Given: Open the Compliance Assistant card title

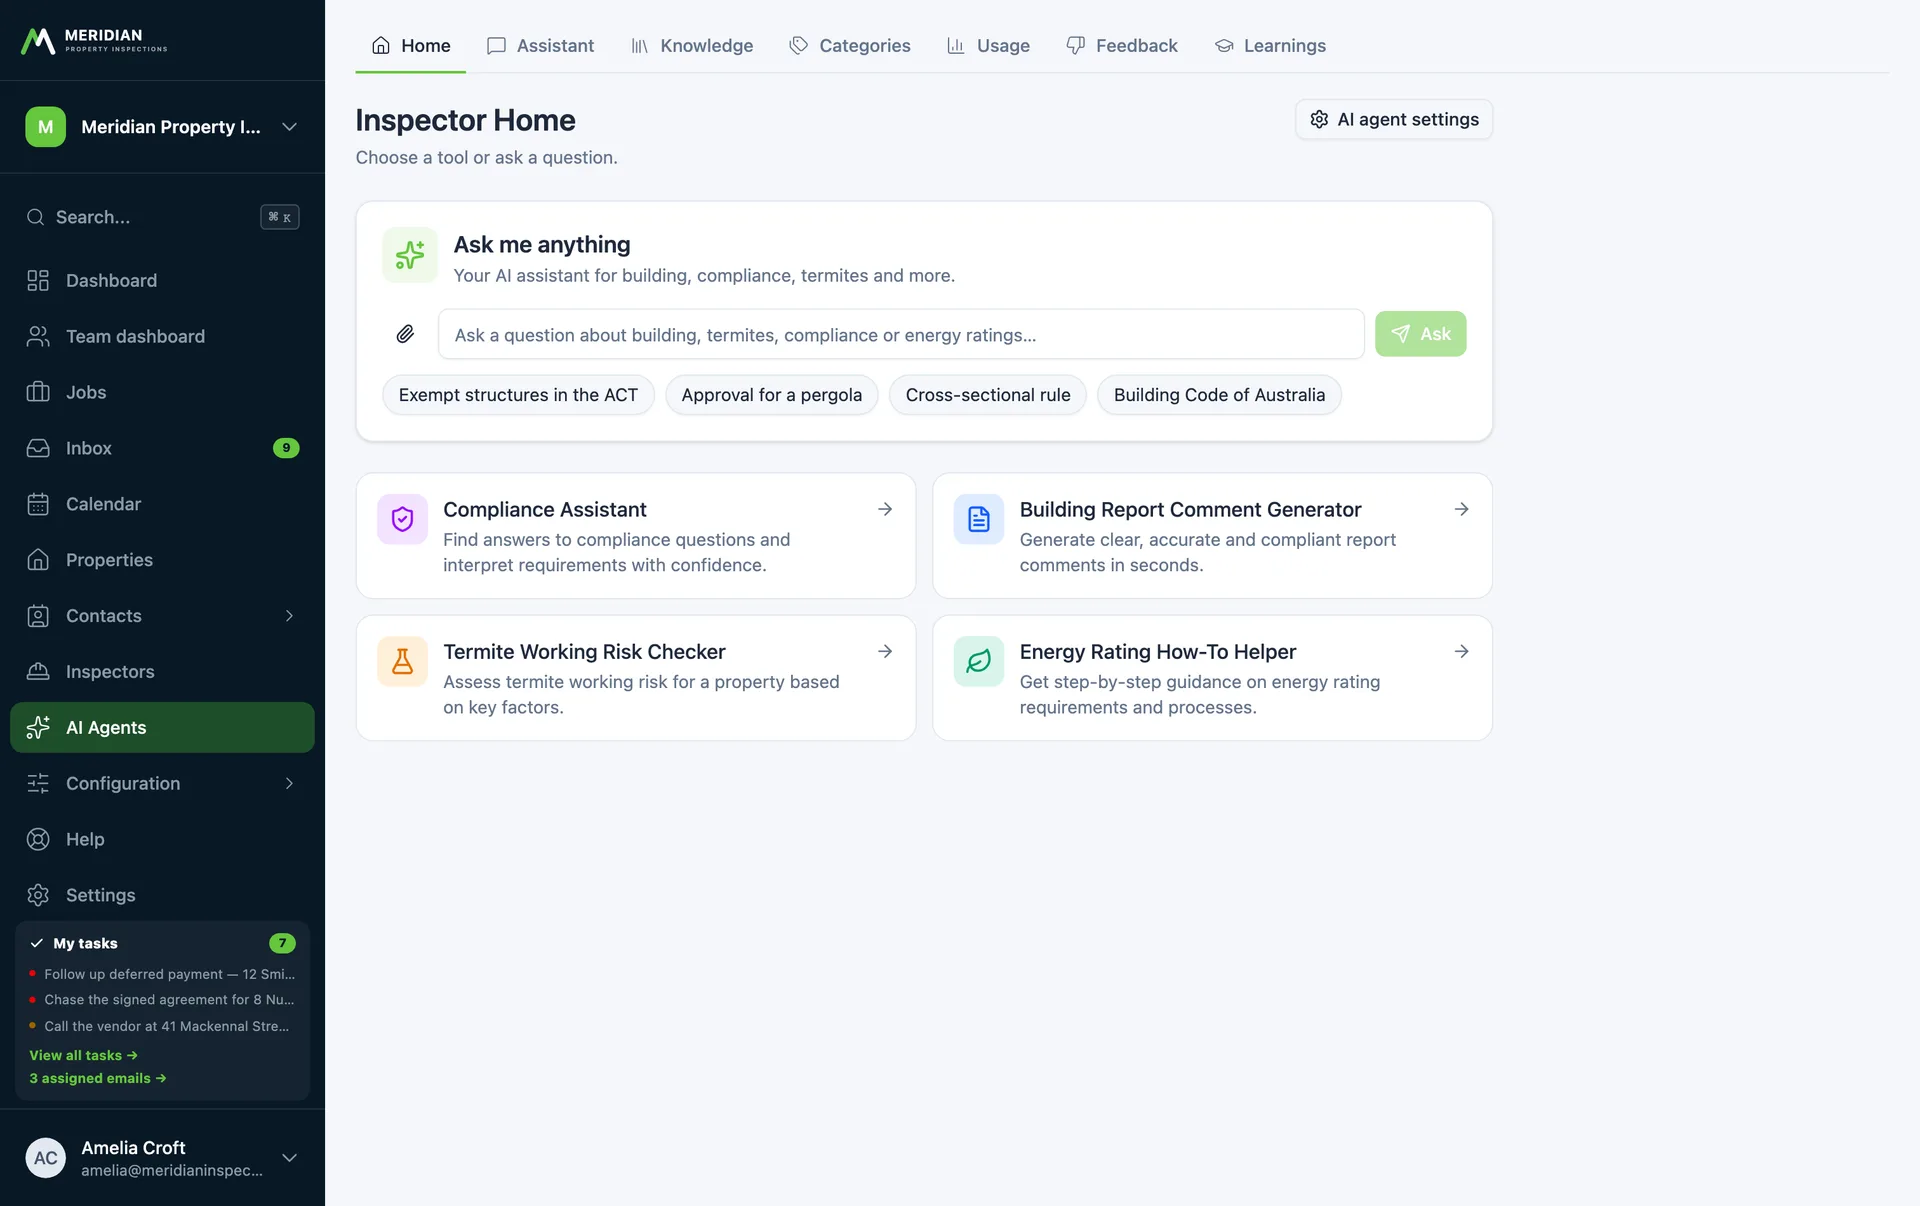Looking at the screenshot, I should click(545, 510).
